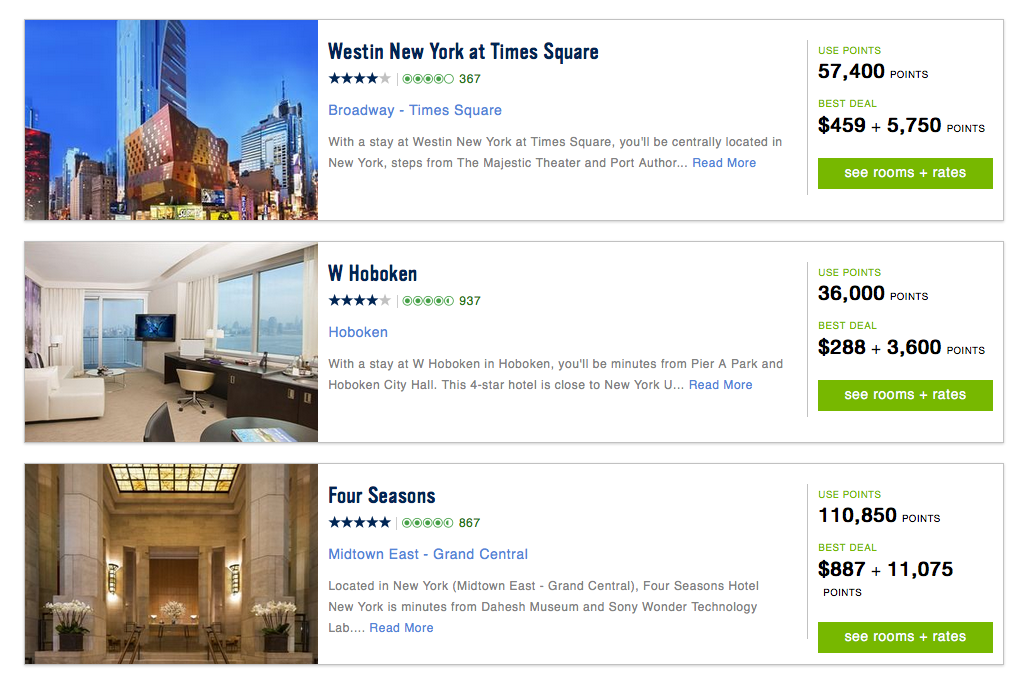Expand Read More for Four Seasons description
The height and width of the screenshot is (674, 1027).
coord(401,628)
